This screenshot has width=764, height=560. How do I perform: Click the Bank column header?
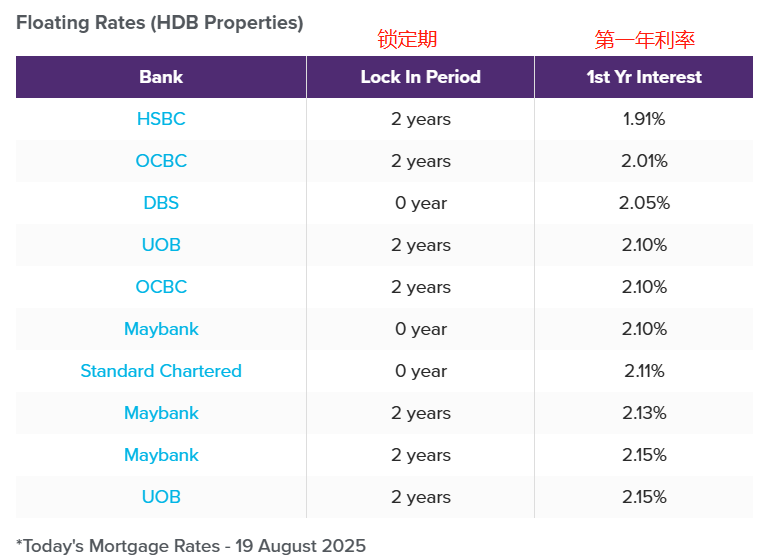pos(161,77)
